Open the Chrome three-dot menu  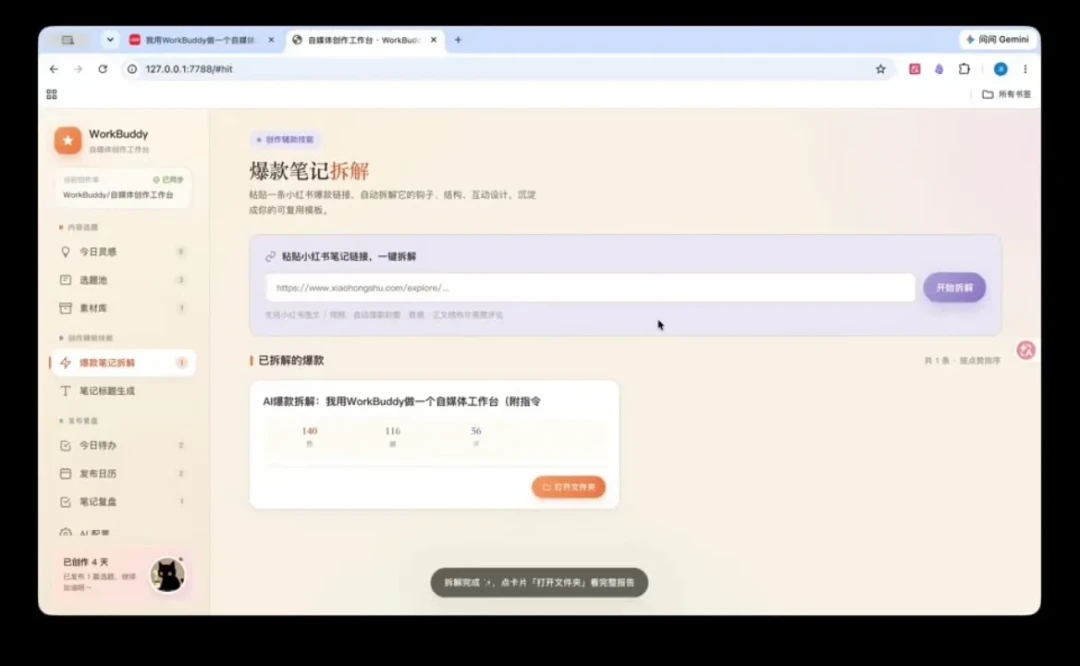pyautogui.click(x=1025, y=69)
